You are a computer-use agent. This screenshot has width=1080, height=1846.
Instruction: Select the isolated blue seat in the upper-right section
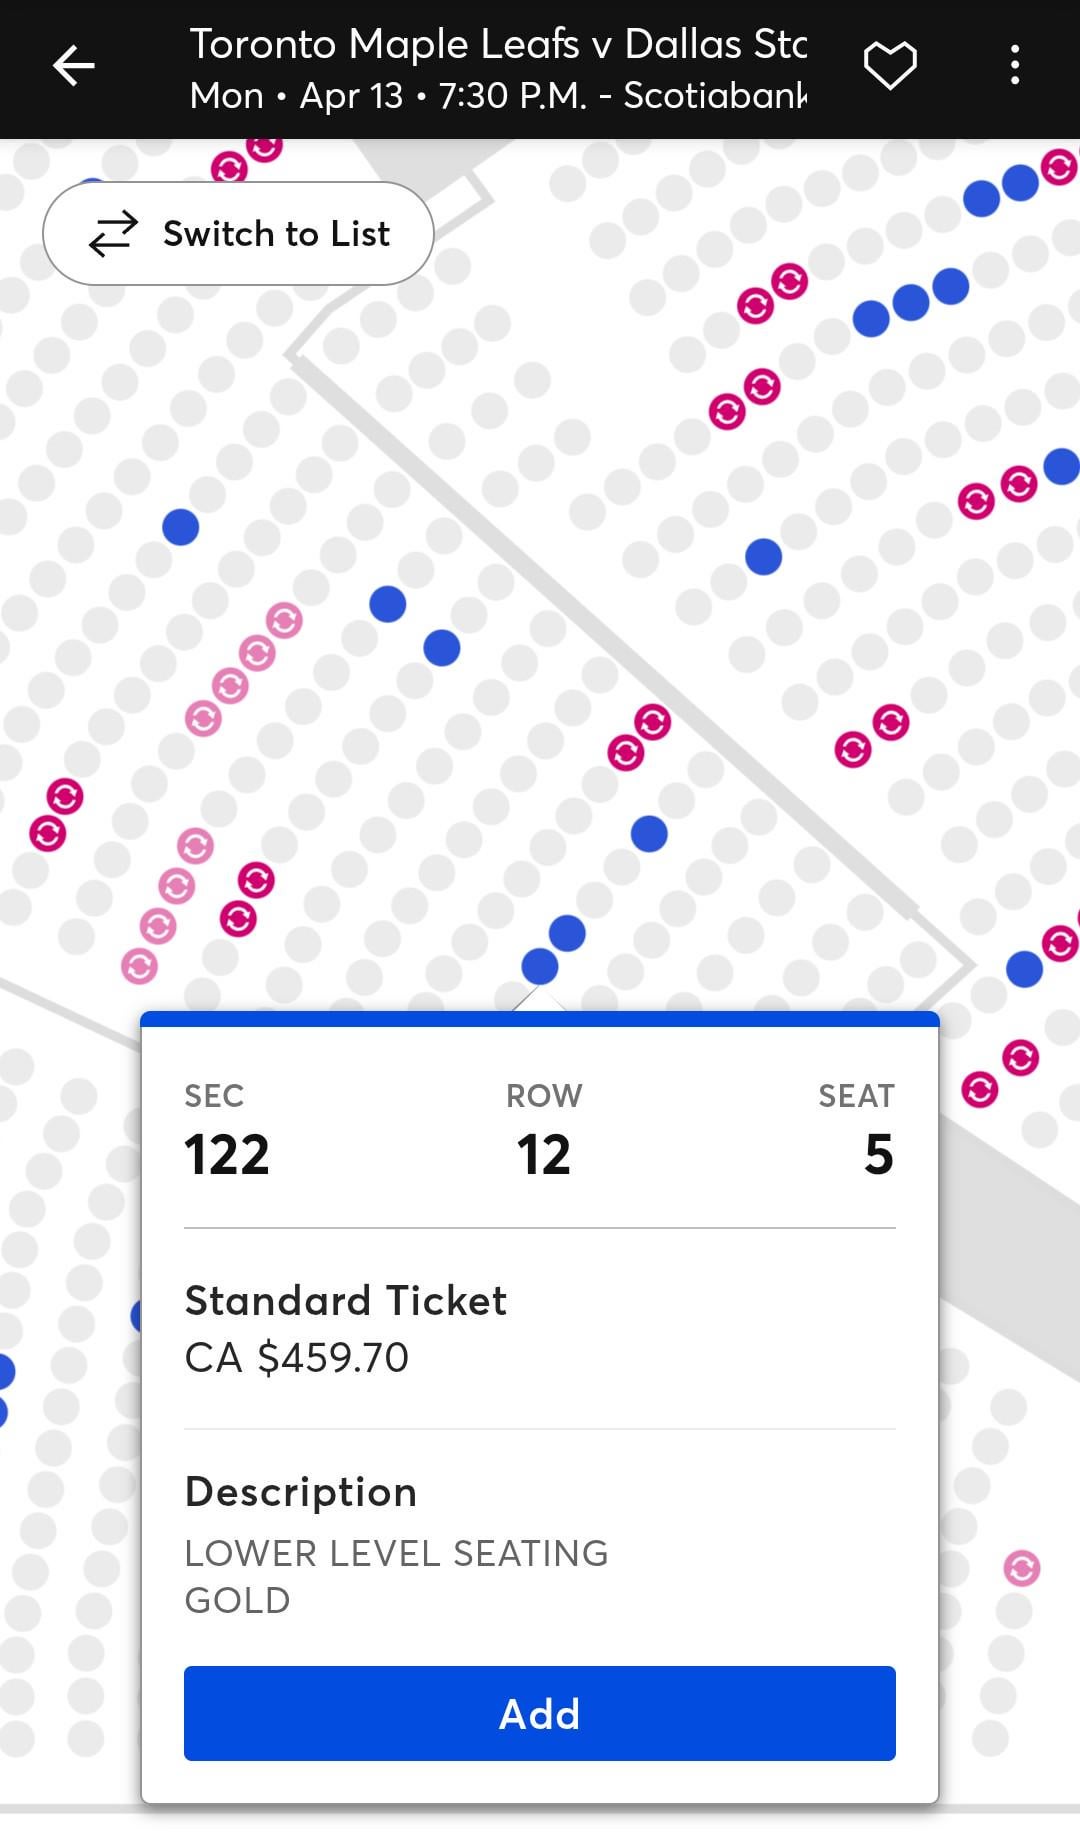(x=763, y=556)
